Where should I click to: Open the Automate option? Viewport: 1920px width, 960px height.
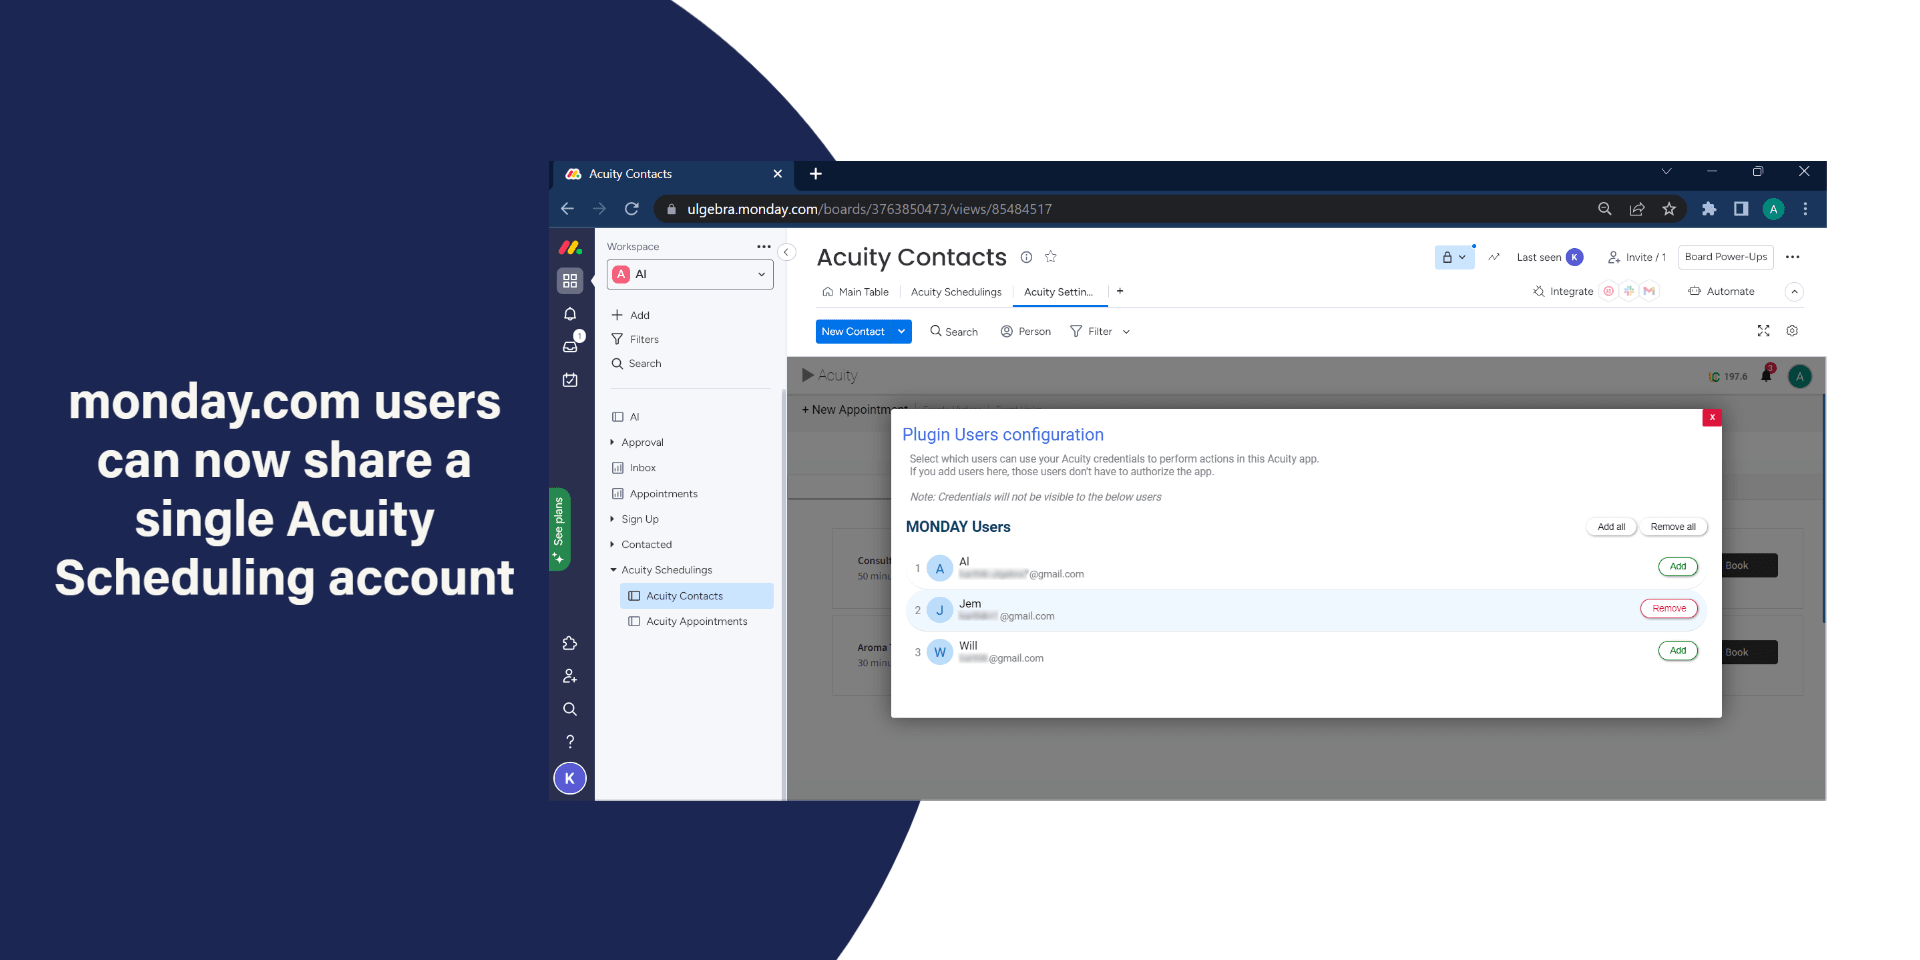tap(1721, 292)
